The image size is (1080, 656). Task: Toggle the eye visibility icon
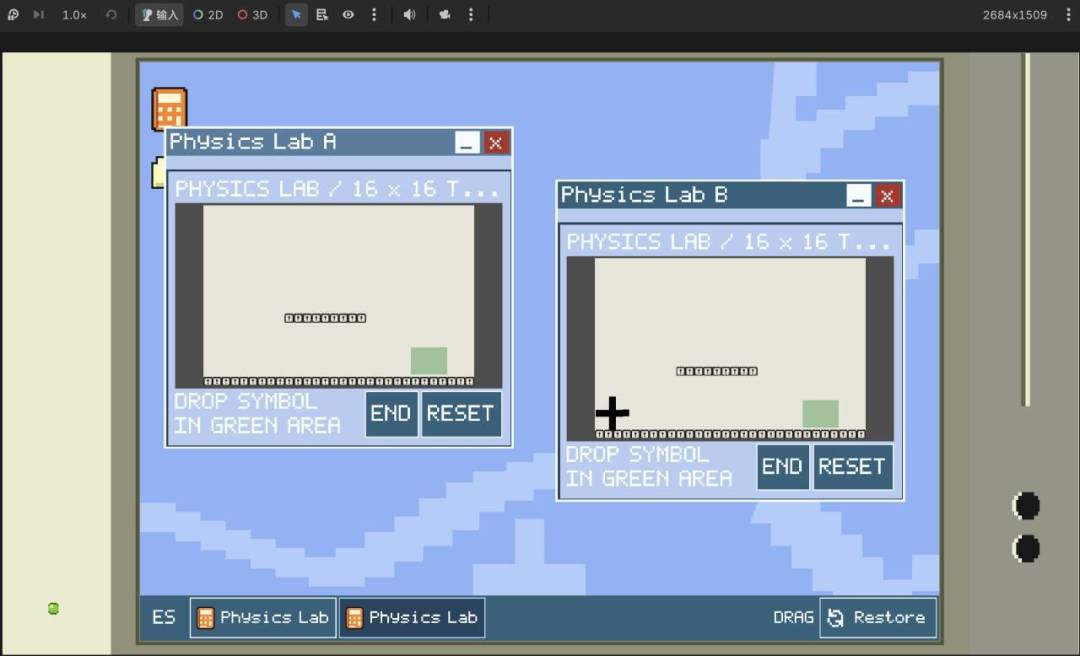coord(349,14)
